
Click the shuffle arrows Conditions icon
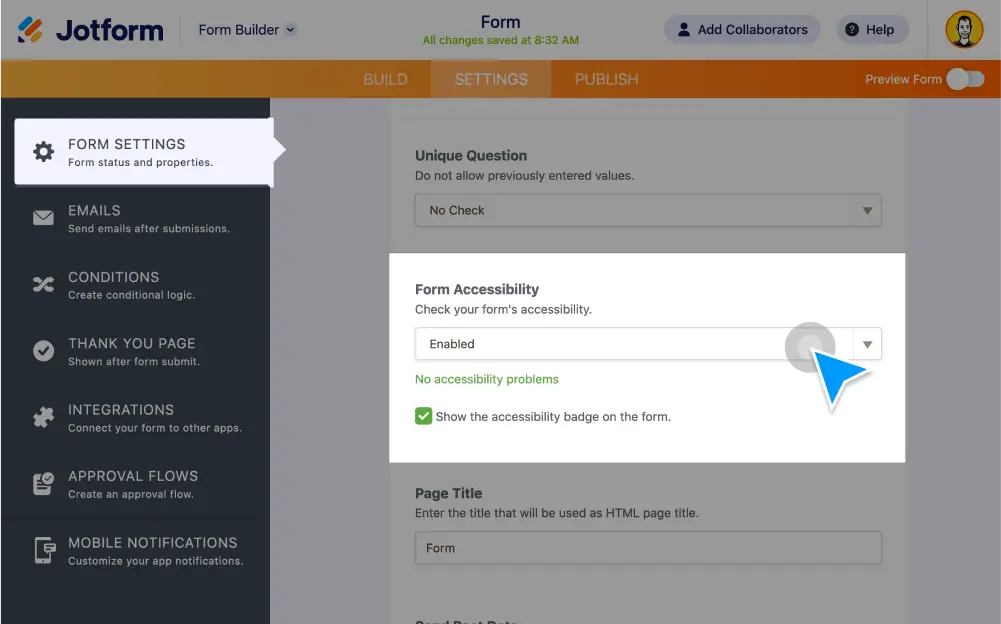(x=43, y=284)
